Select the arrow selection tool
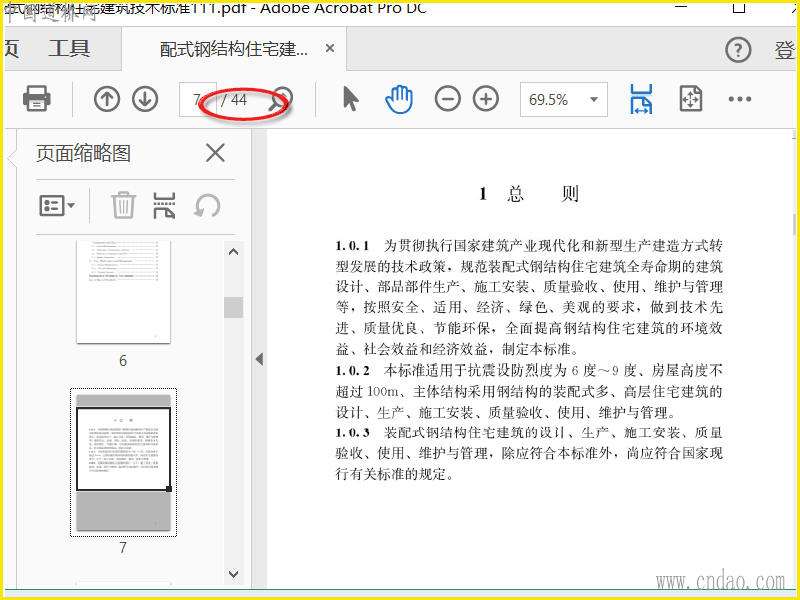 tap(351, 99)
